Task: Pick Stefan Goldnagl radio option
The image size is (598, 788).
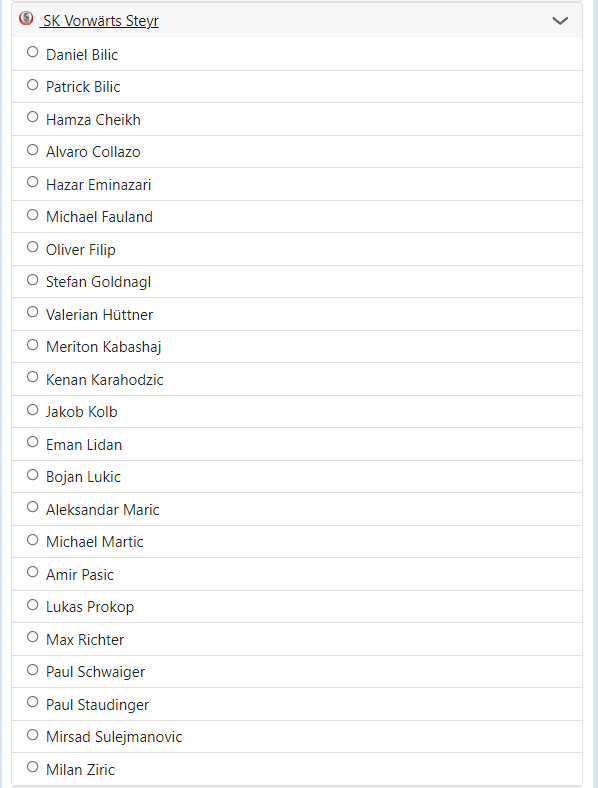Action: [x=33, y=279]
